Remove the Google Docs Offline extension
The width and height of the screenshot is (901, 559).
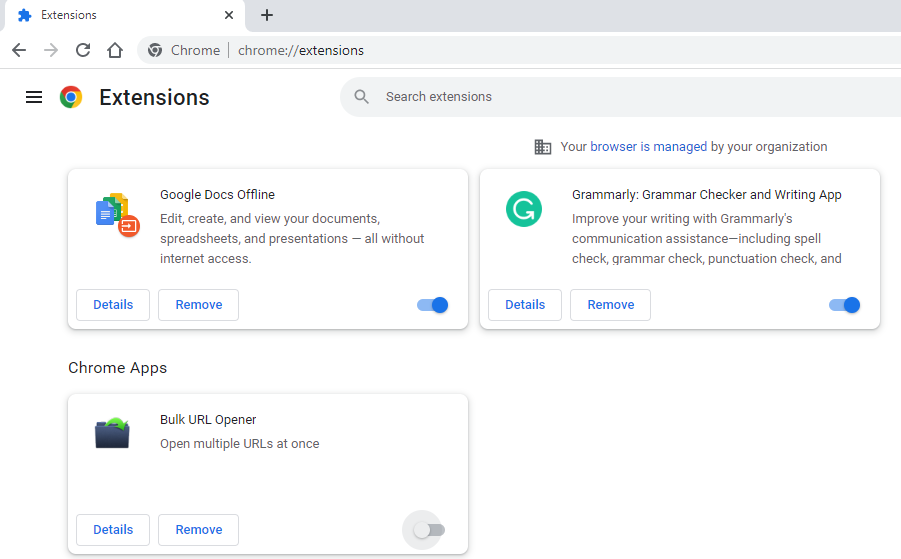199,304
